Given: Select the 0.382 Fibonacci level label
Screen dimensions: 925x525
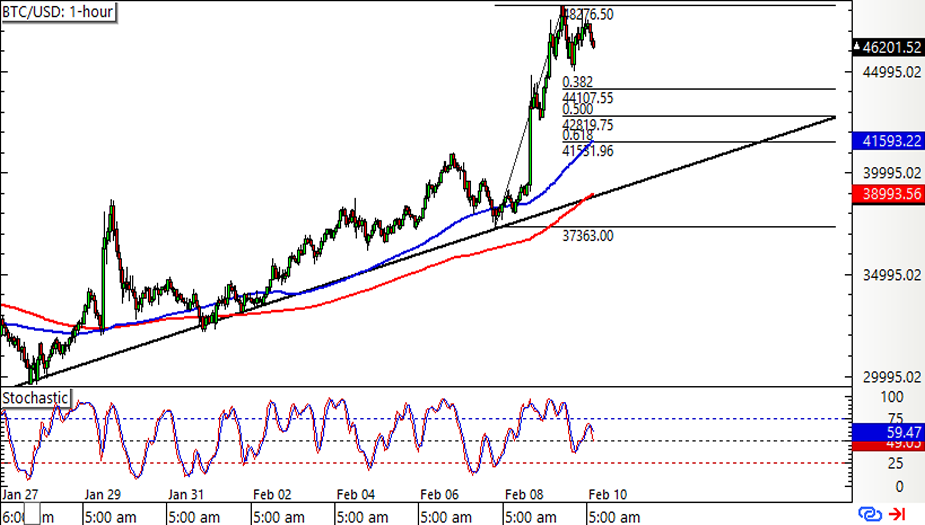Looking at the screenshot, I should click(x=578, y=83).
